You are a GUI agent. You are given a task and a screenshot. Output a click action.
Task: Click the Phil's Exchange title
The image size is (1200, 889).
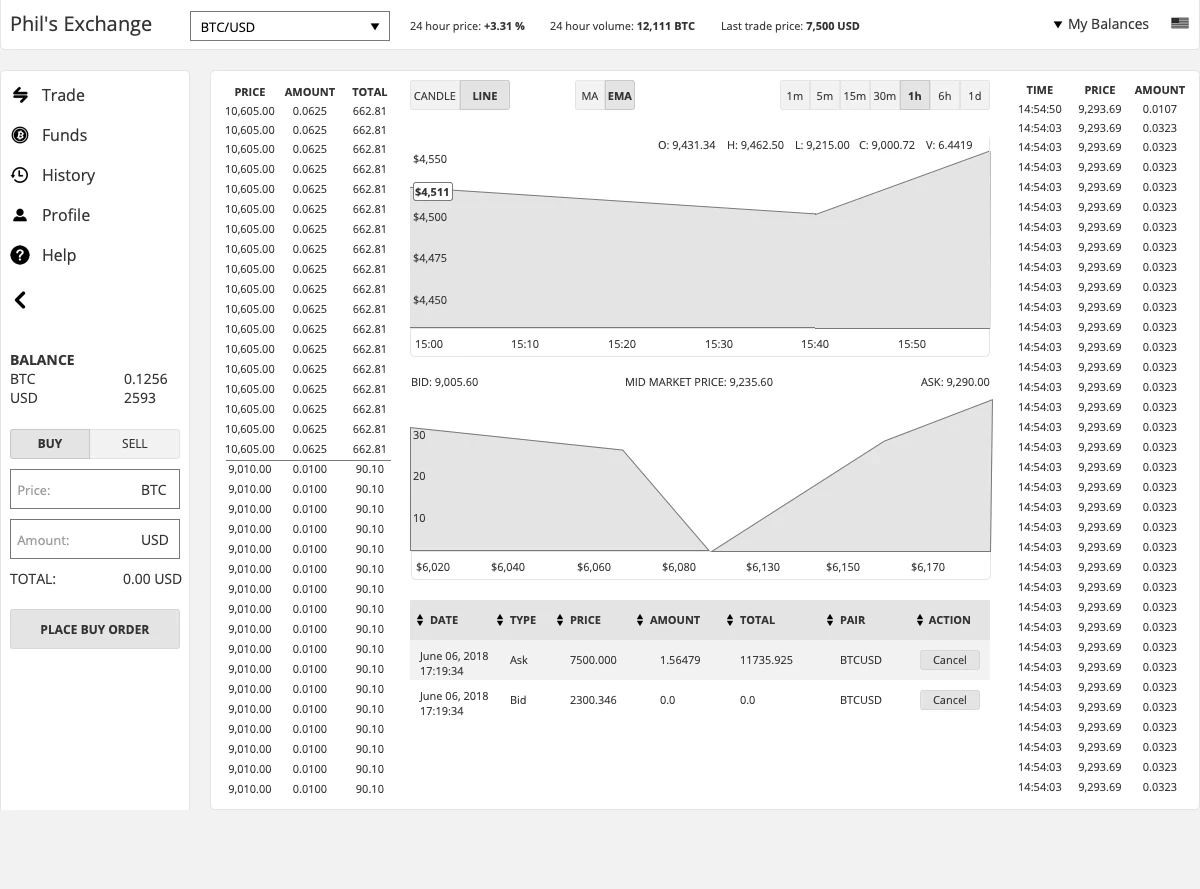click(81, 24)
